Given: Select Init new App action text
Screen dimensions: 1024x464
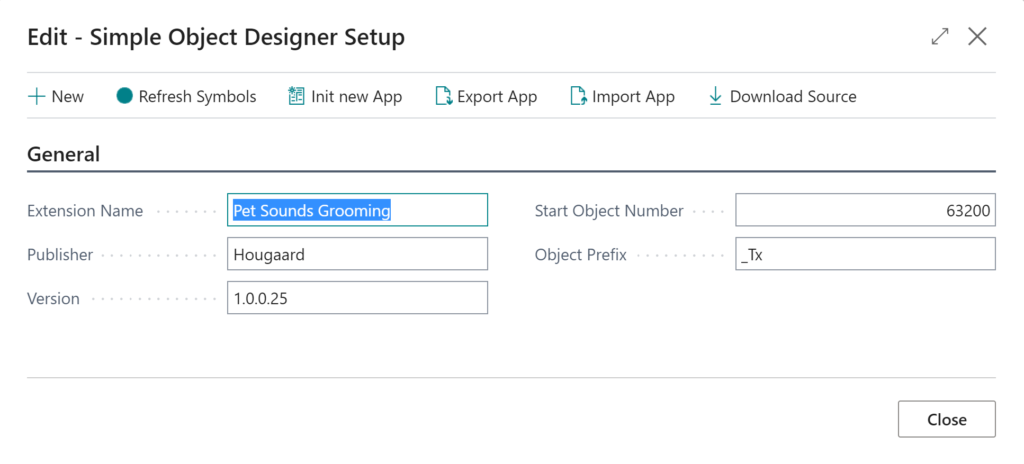Looking at the screenshot, I should [357, 97].
